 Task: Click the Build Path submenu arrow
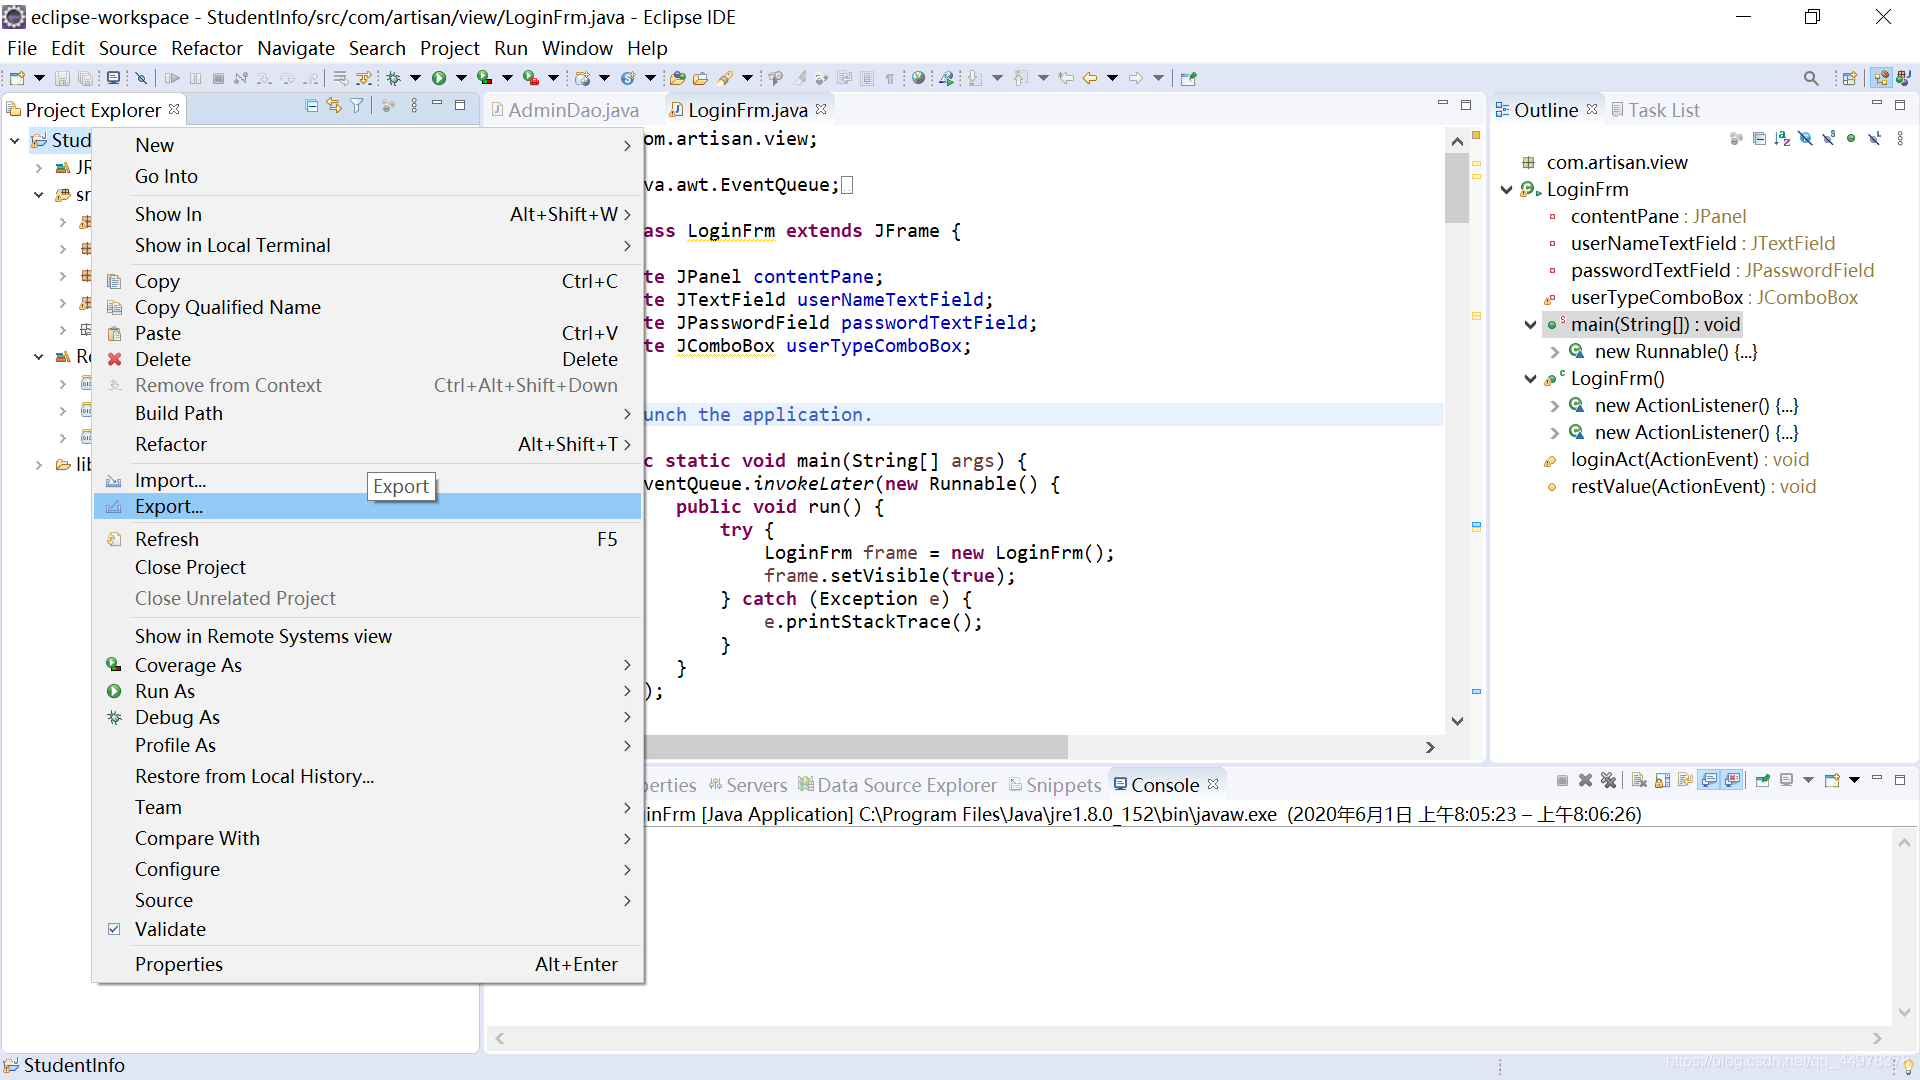pos(628,413)
